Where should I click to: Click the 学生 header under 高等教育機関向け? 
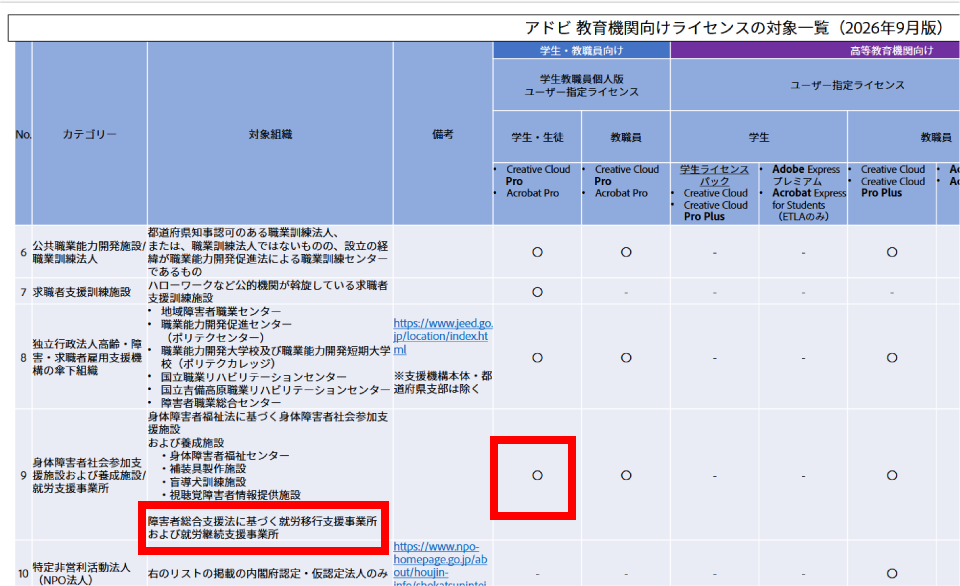759,137
